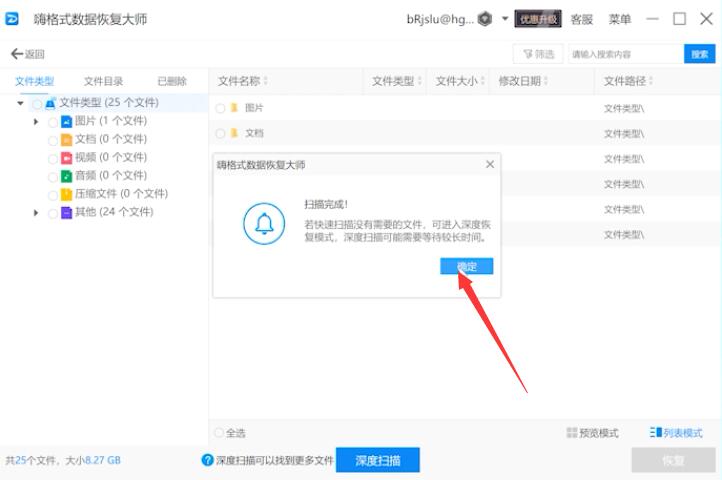The image size is (722, 480).
Task: Click the bell notification icon in dialog
Action: [x=264, y=224]
